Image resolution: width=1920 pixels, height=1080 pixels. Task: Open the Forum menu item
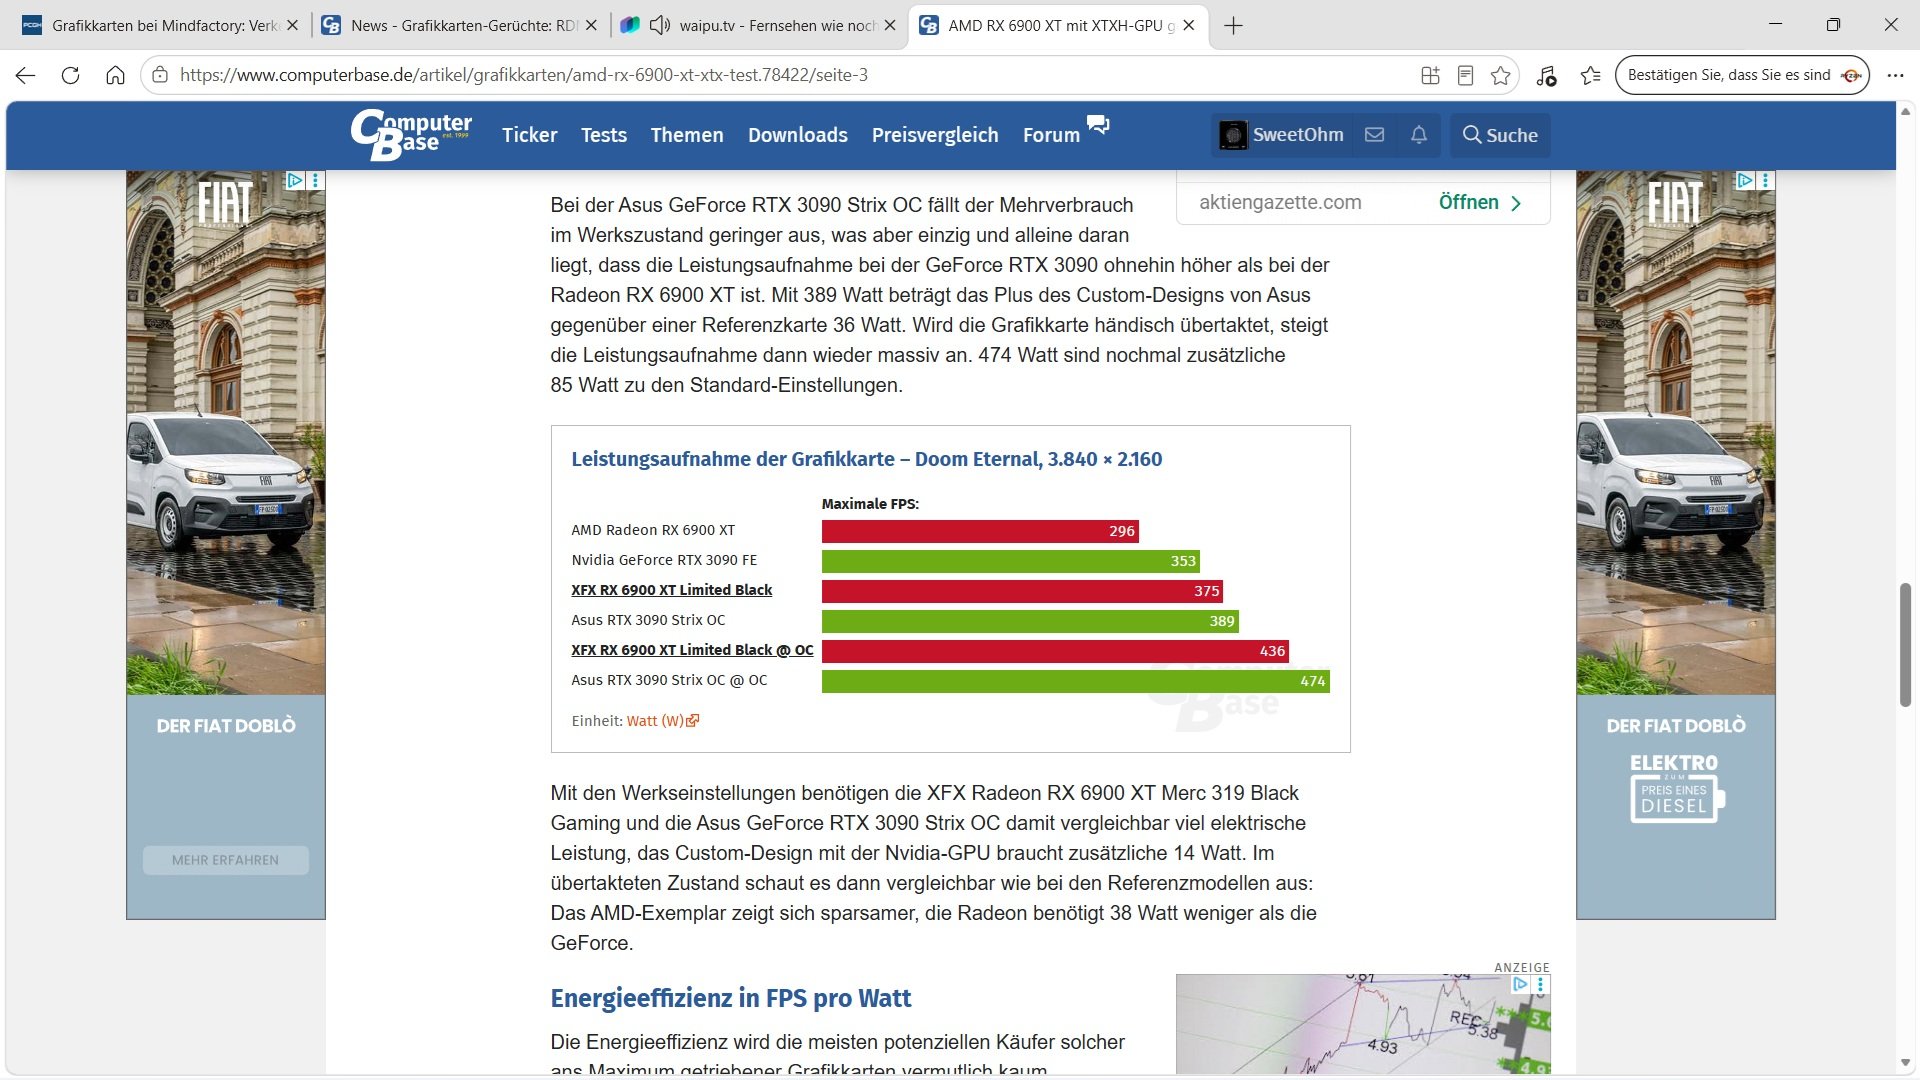tap(1051, 135)
